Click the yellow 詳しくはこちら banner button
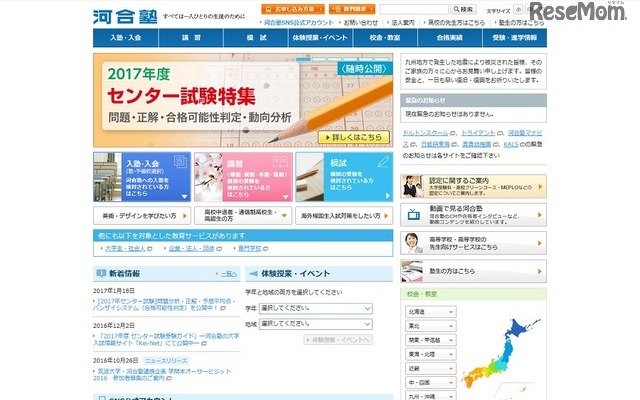The height and width of the screenshot is (400, 640). 353,138
